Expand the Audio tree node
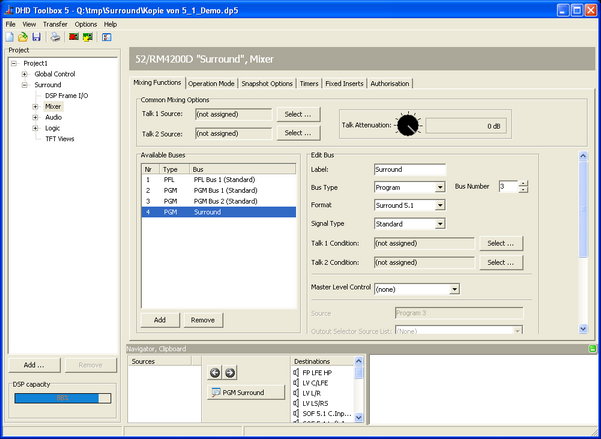 point(34,117)
